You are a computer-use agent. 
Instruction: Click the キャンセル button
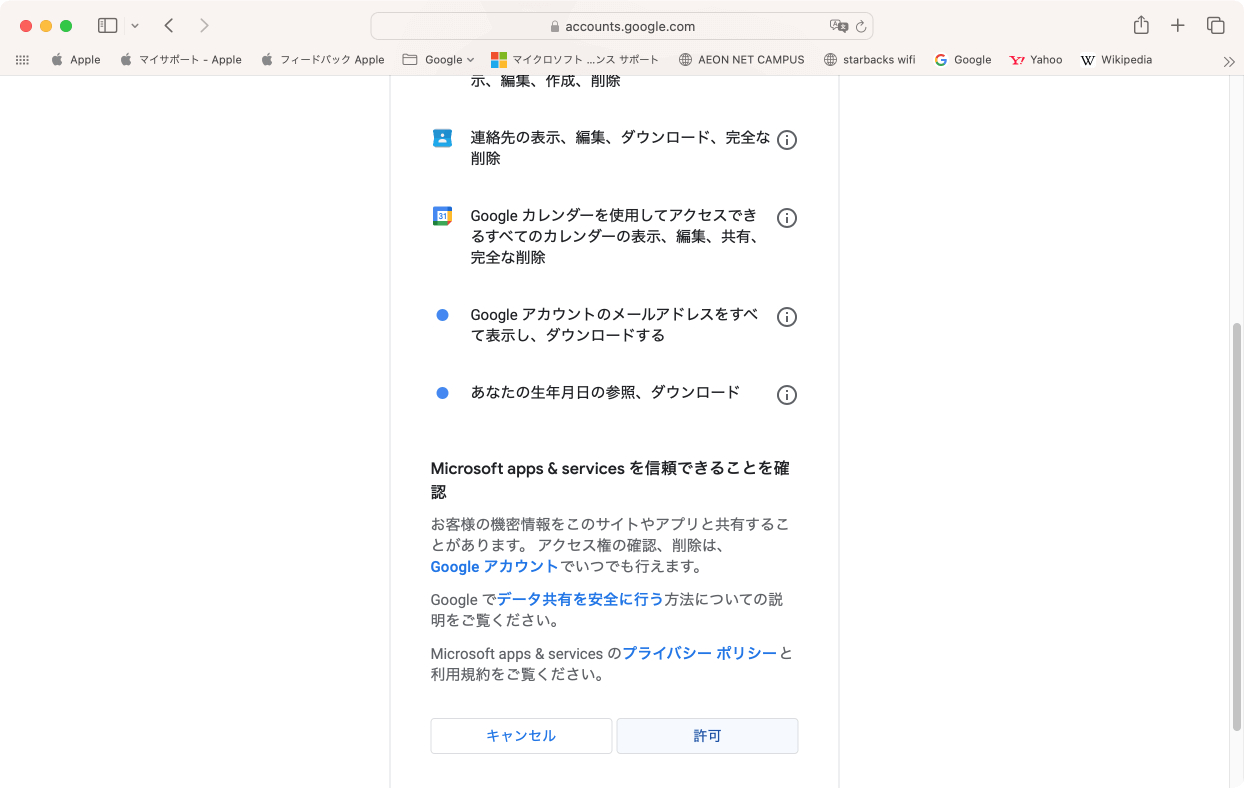click(x=521, y=736)
